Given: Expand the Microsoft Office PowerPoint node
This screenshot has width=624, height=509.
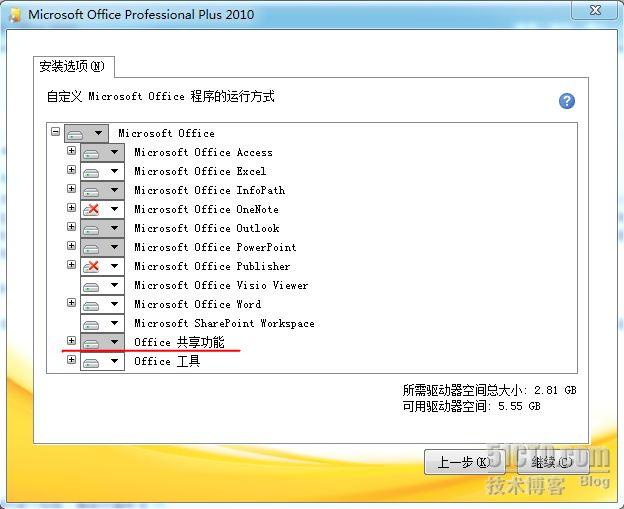Looking at the screenshot, I should coord(71,246).
